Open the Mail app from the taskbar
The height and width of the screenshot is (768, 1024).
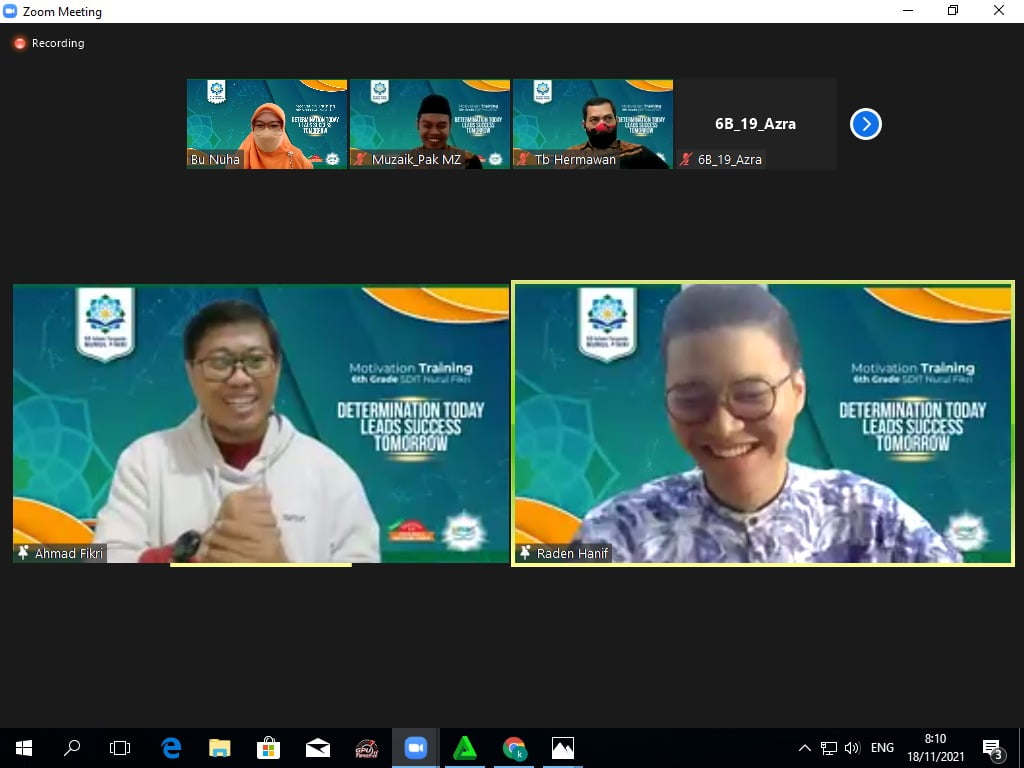pos(318,747)
